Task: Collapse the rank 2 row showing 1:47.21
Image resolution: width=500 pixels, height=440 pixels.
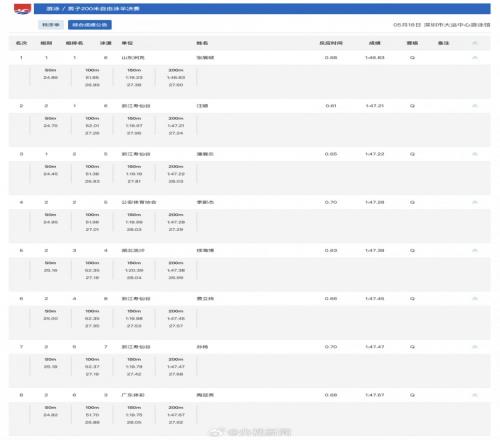Action: (475, 106)
